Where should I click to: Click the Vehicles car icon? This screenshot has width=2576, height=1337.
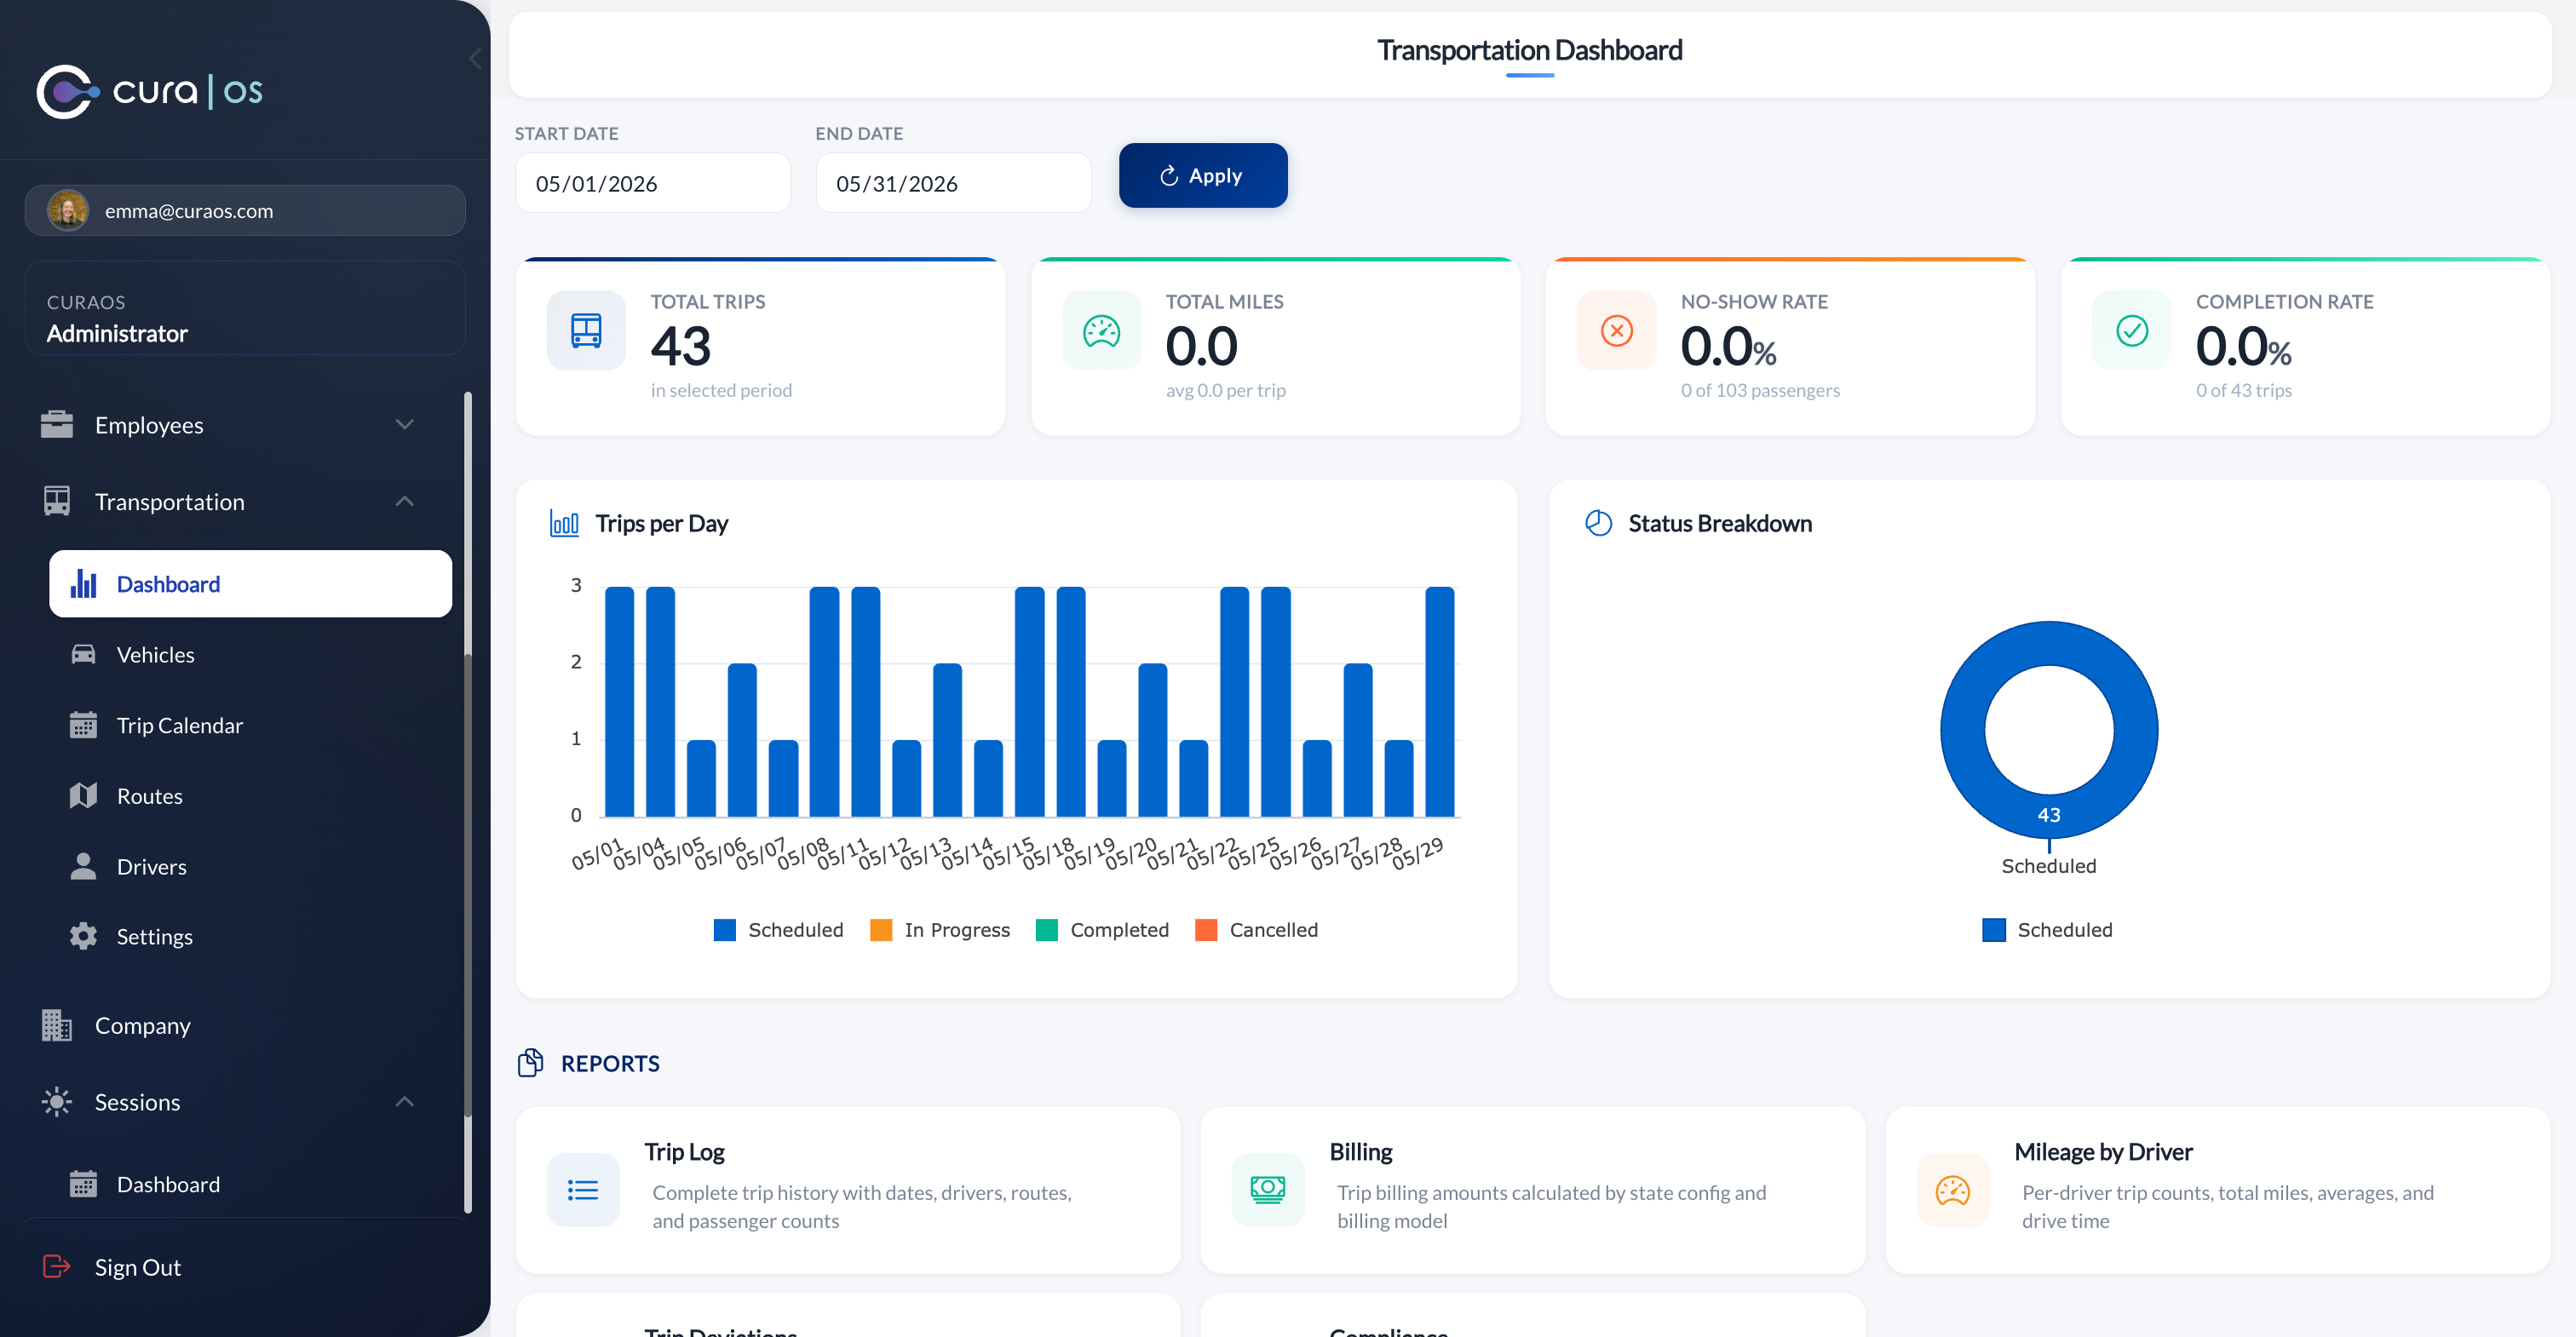tap(83, 655)
